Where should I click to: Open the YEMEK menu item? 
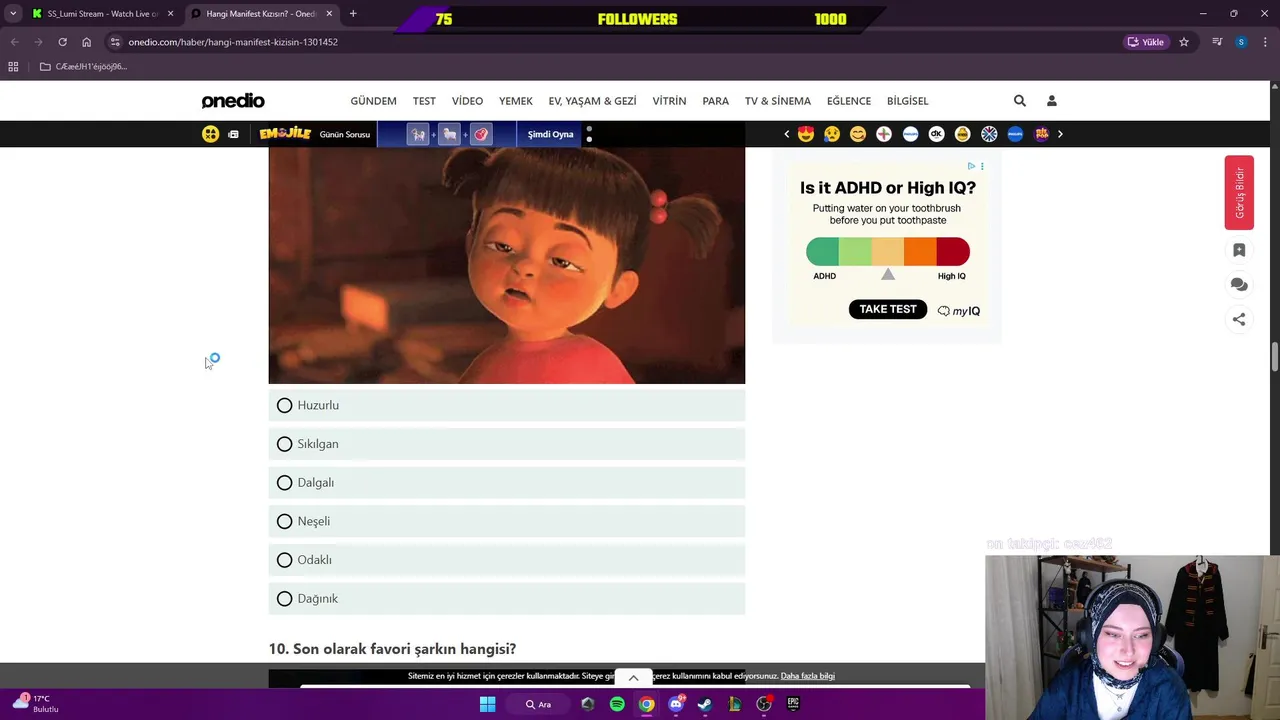(x=516, y=101)
